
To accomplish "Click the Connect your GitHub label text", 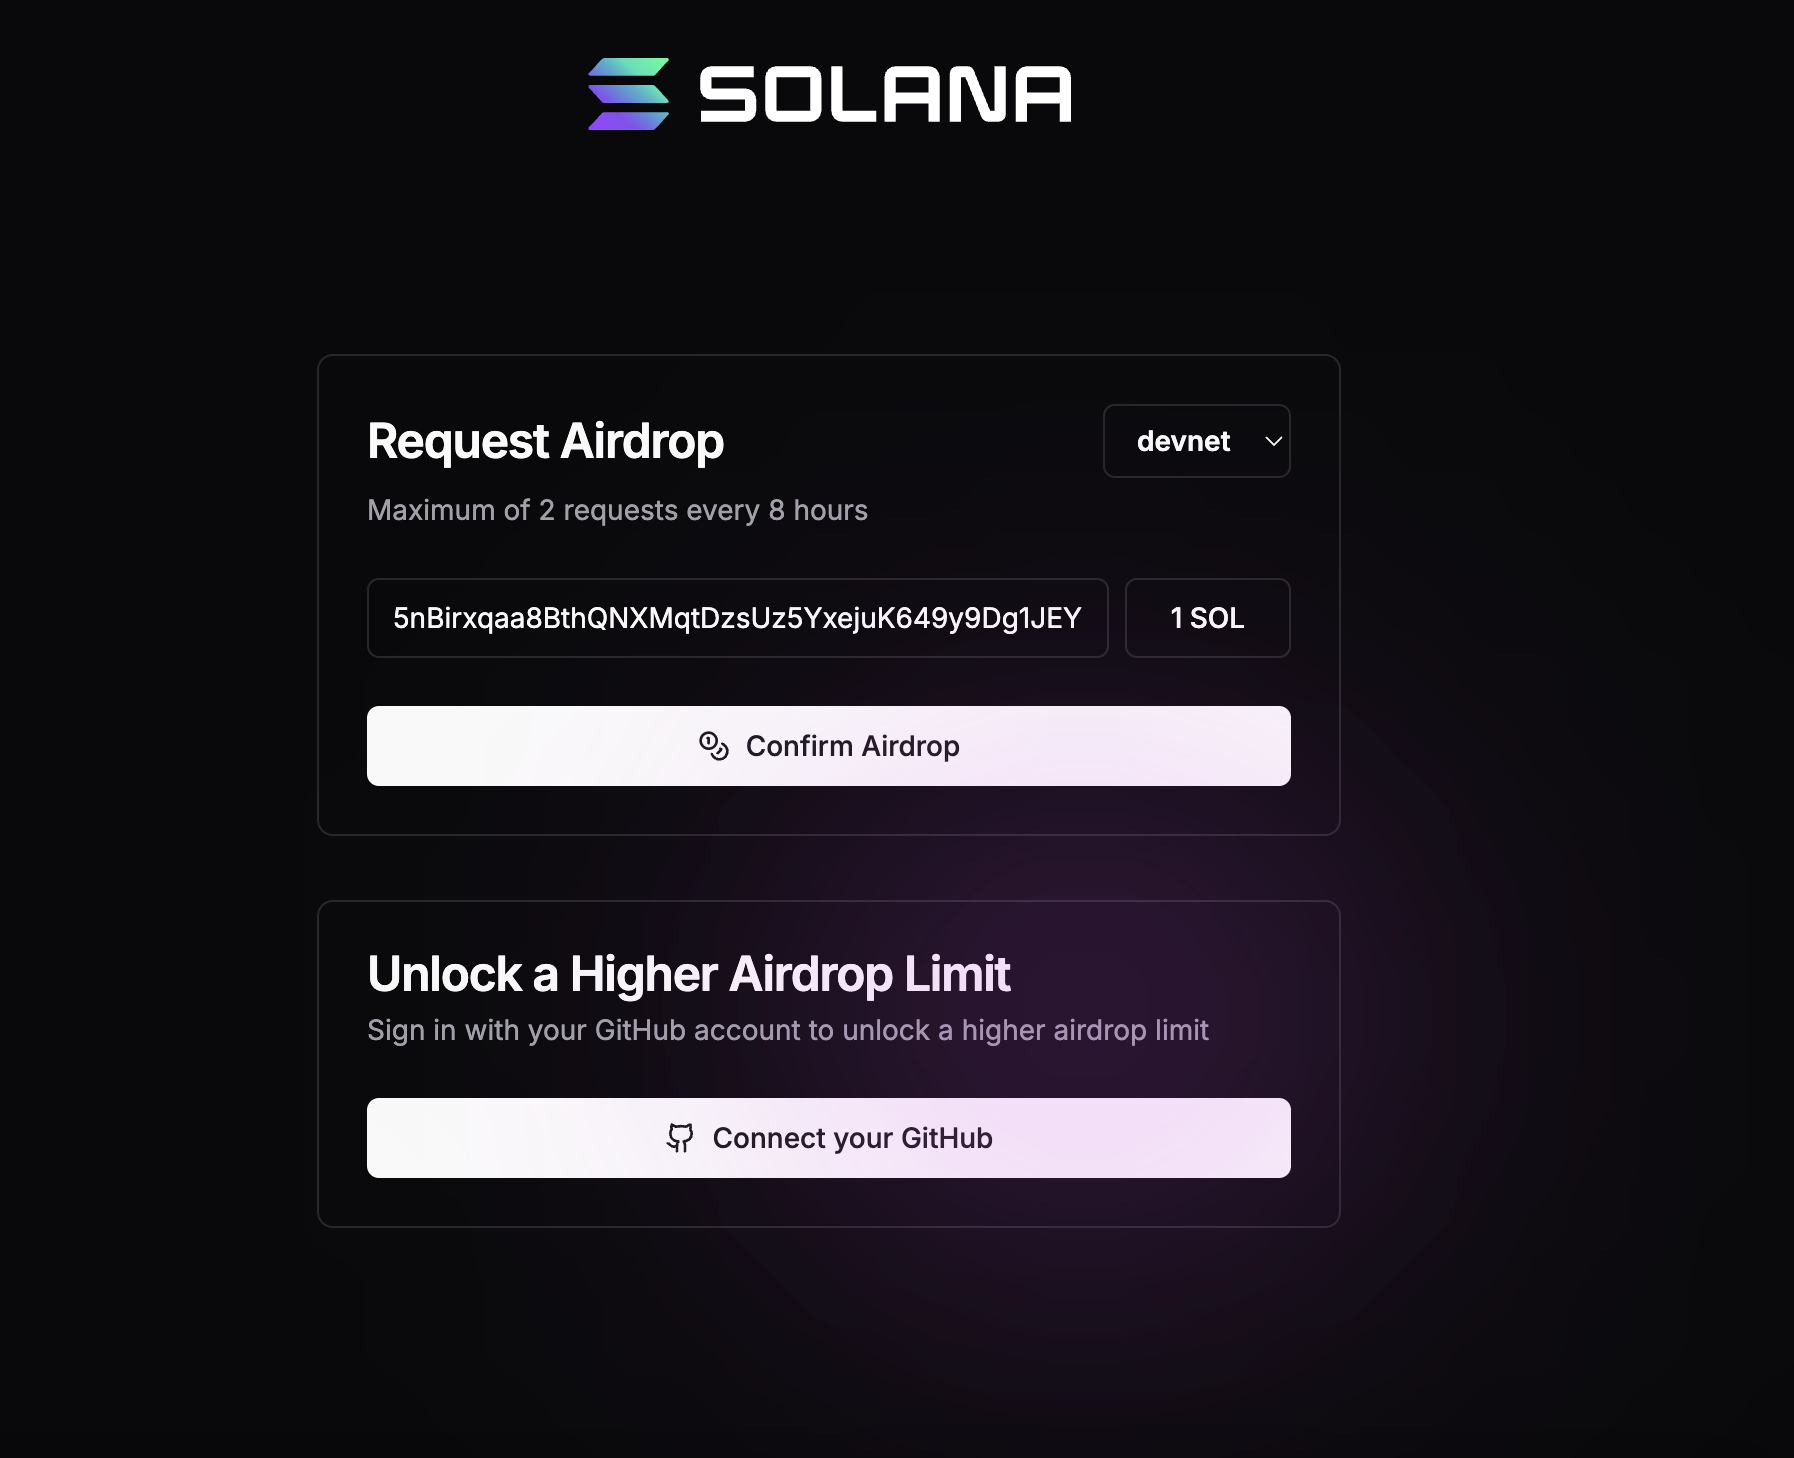I will click(852, 1138).
